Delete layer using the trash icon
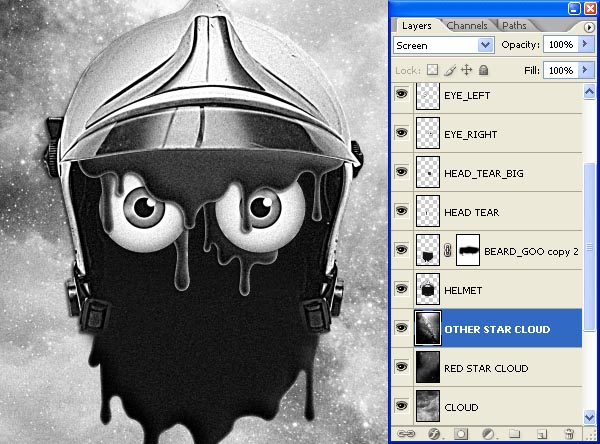This screenshot has width=600, height=444. click(569, 434)
